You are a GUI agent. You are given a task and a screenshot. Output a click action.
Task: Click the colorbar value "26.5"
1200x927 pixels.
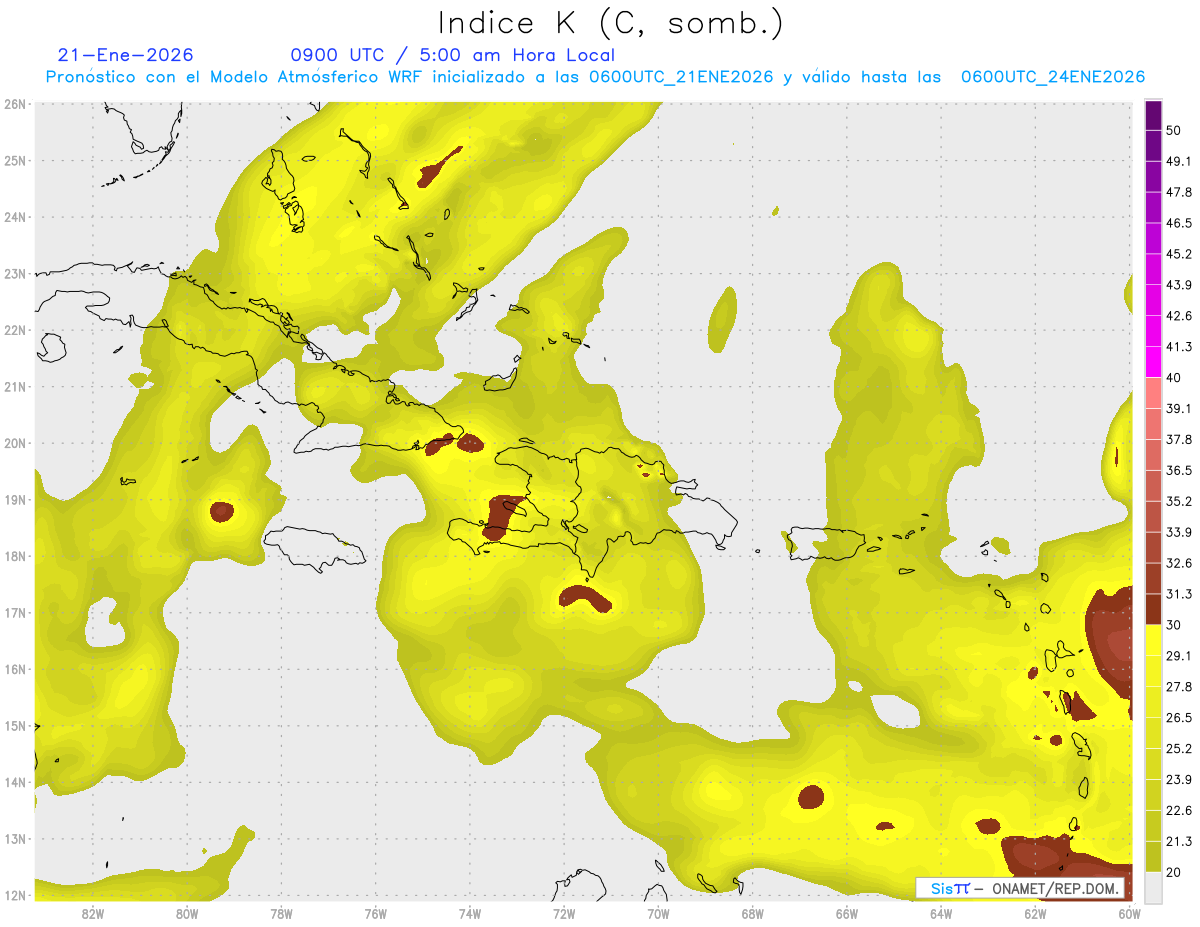point(1178,718)
